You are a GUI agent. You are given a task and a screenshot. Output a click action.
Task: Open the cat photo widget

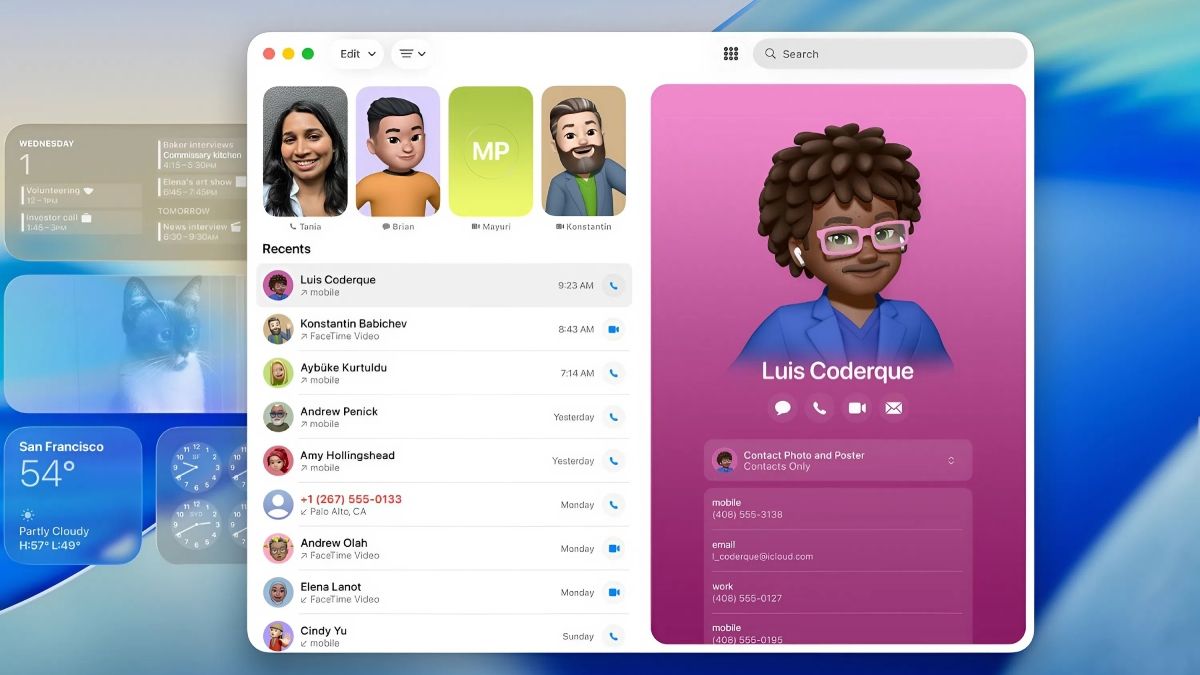(126, 344)
